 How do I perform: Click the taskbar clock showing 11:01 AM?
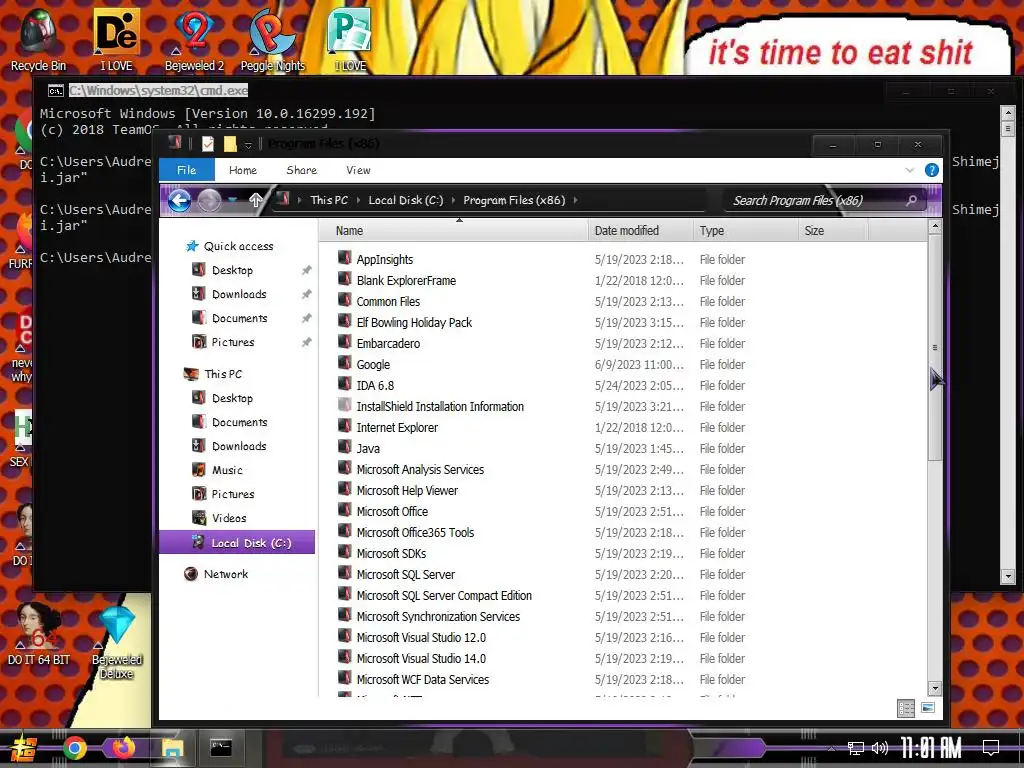click(x=932, y=748)
